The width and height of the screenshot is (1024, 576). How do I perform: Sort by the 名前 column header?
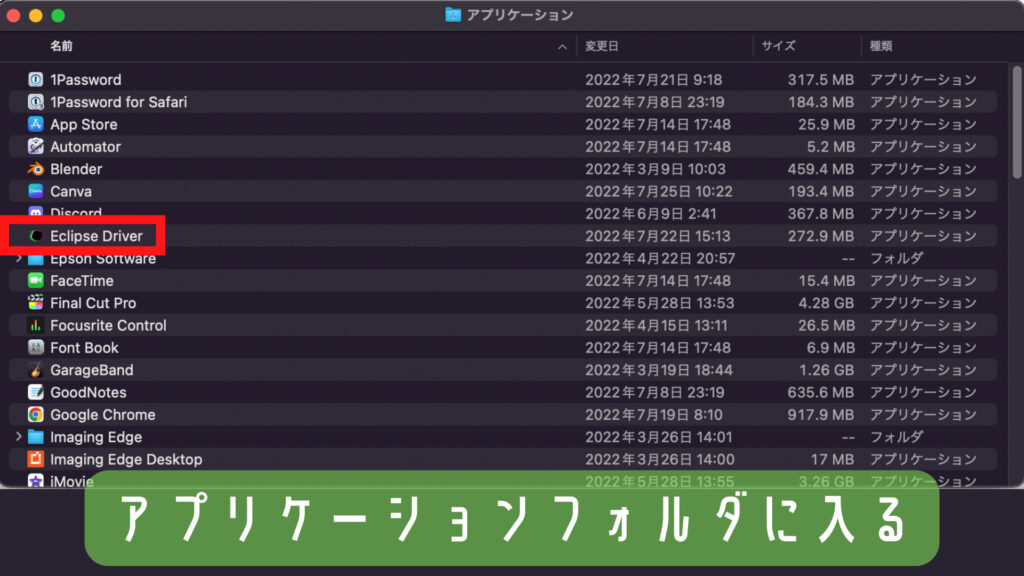coord(61,46)
